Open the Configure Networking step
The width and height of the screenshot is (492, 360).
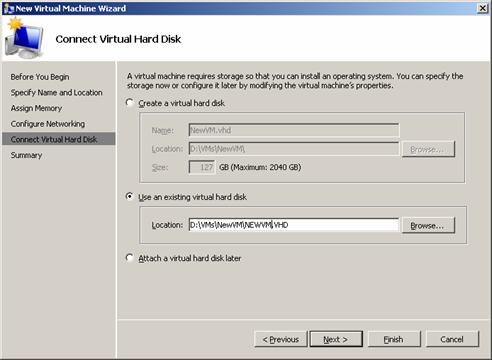tap(48, 124)
